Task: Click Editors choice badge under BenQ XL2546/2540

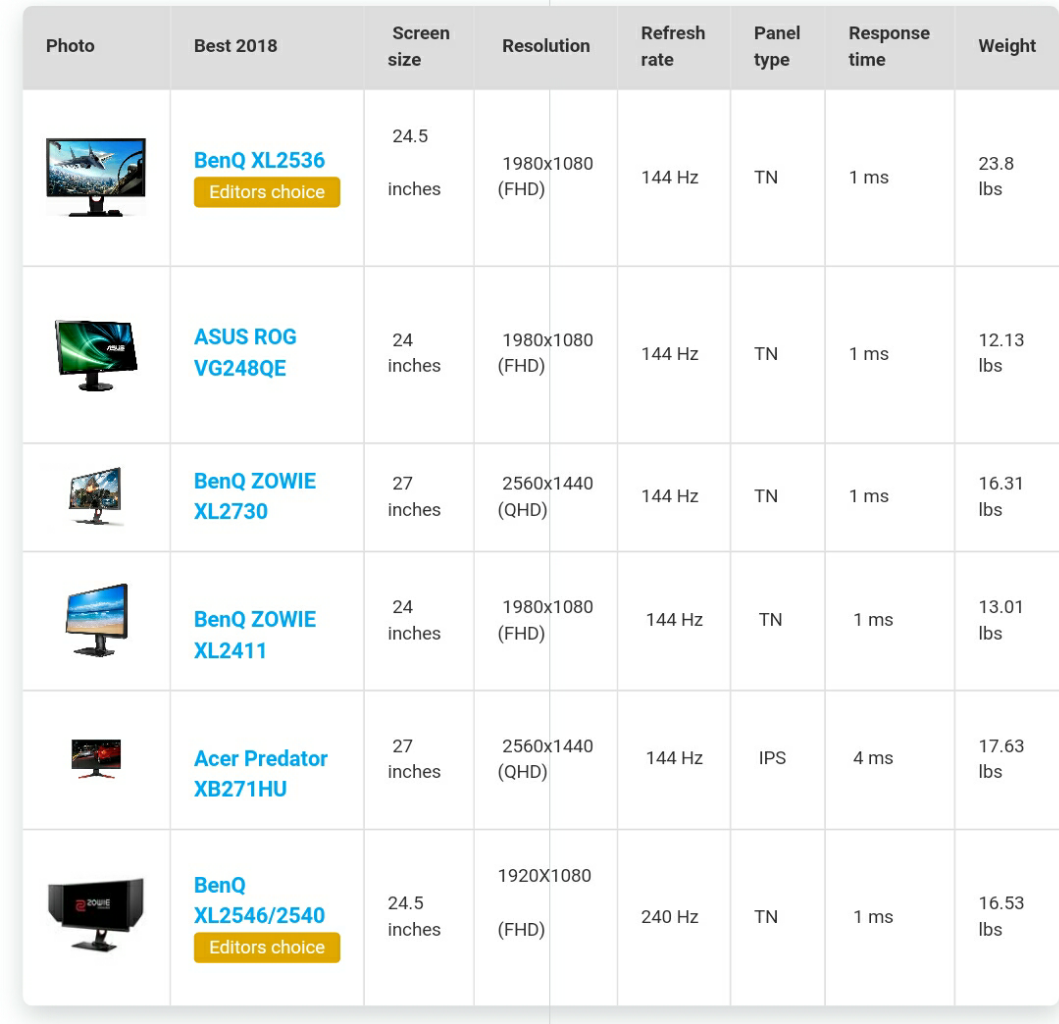Action: (267, 947)
